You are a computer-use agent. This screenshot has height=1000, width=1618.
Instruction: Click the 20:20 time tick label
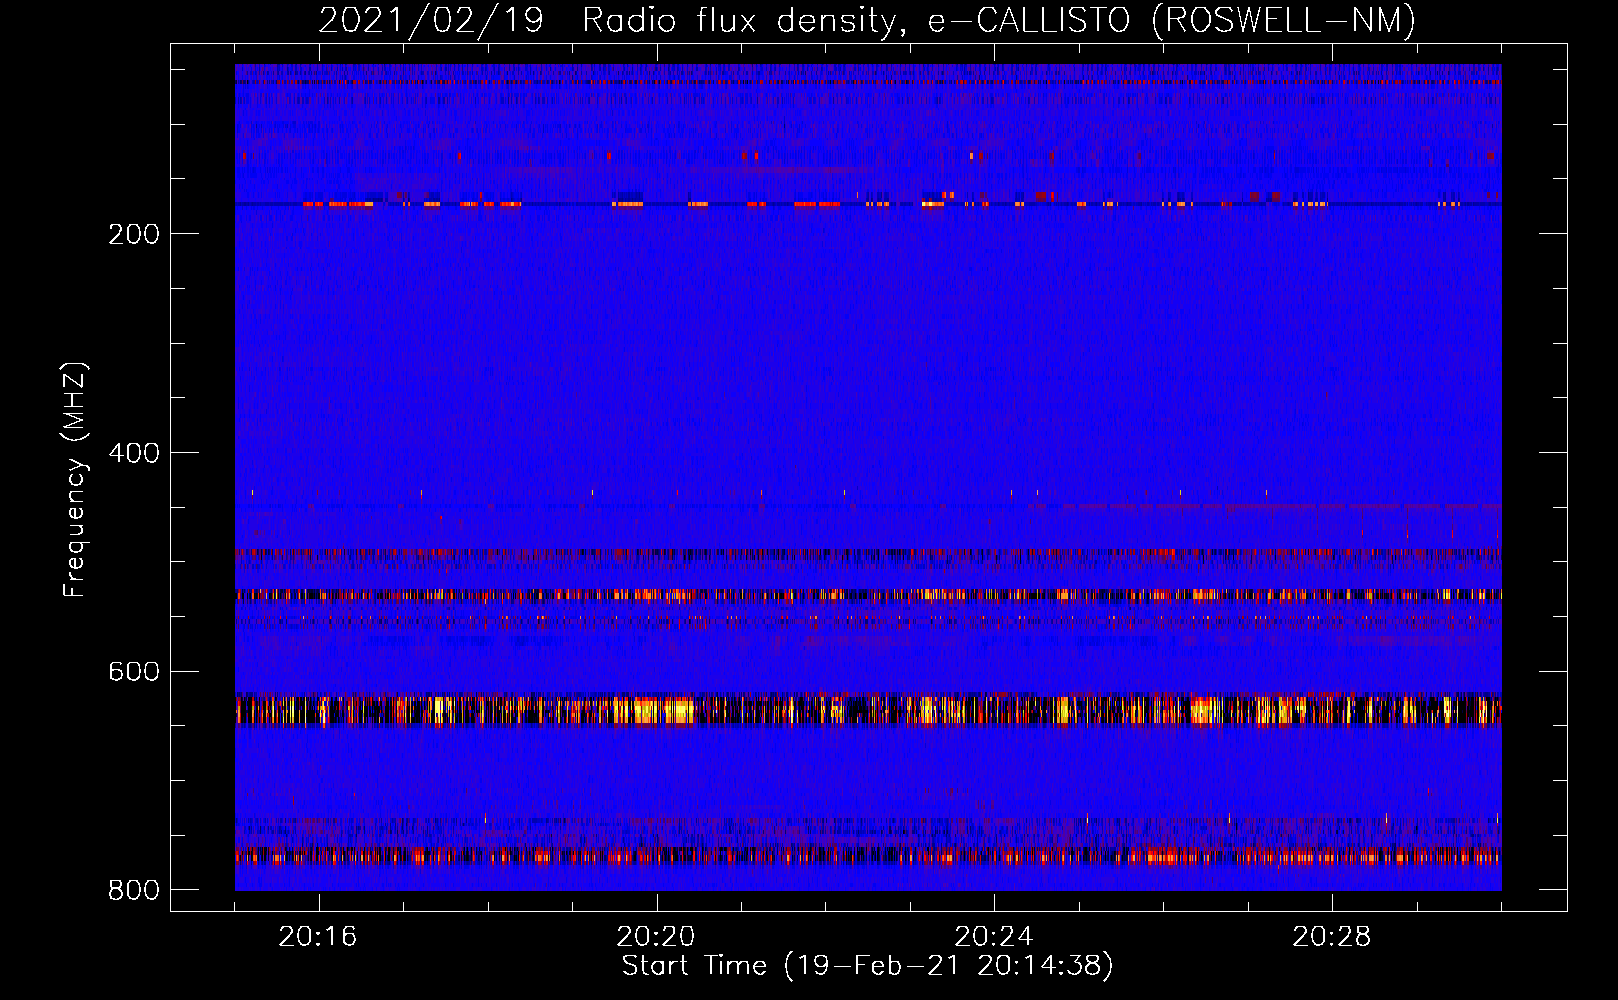[656, 937]
